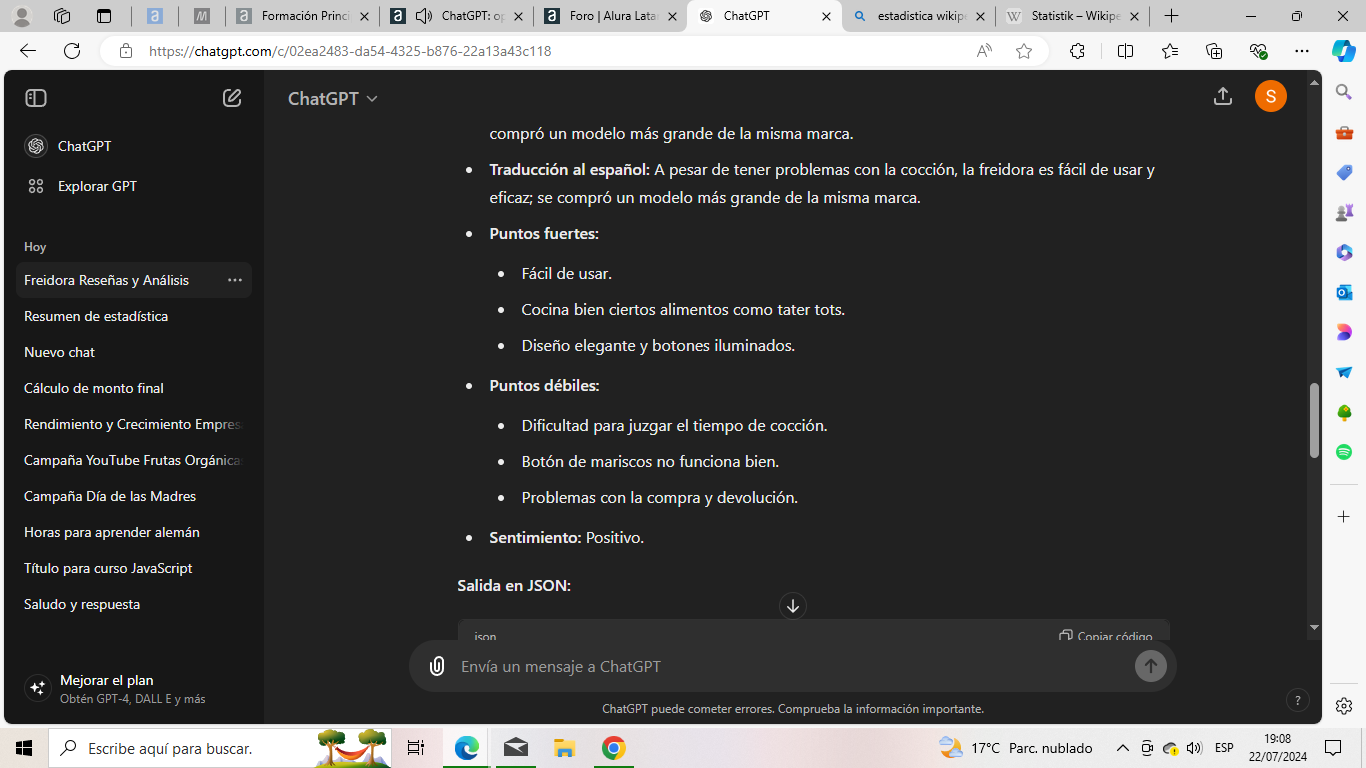Open chat Horas para aprender alemán
The width and height of the screenshot is (1366, 768).
click(x=134, y=532)
